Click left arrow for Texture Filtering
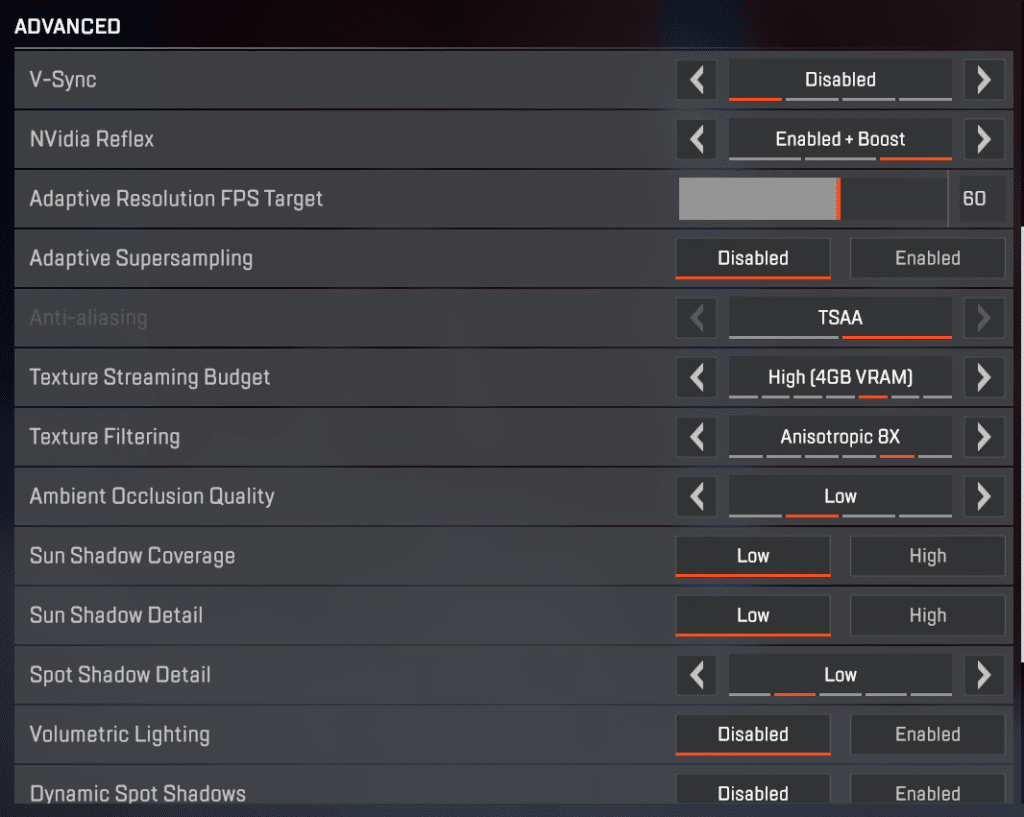The image size is (1024, 817). 696,437
